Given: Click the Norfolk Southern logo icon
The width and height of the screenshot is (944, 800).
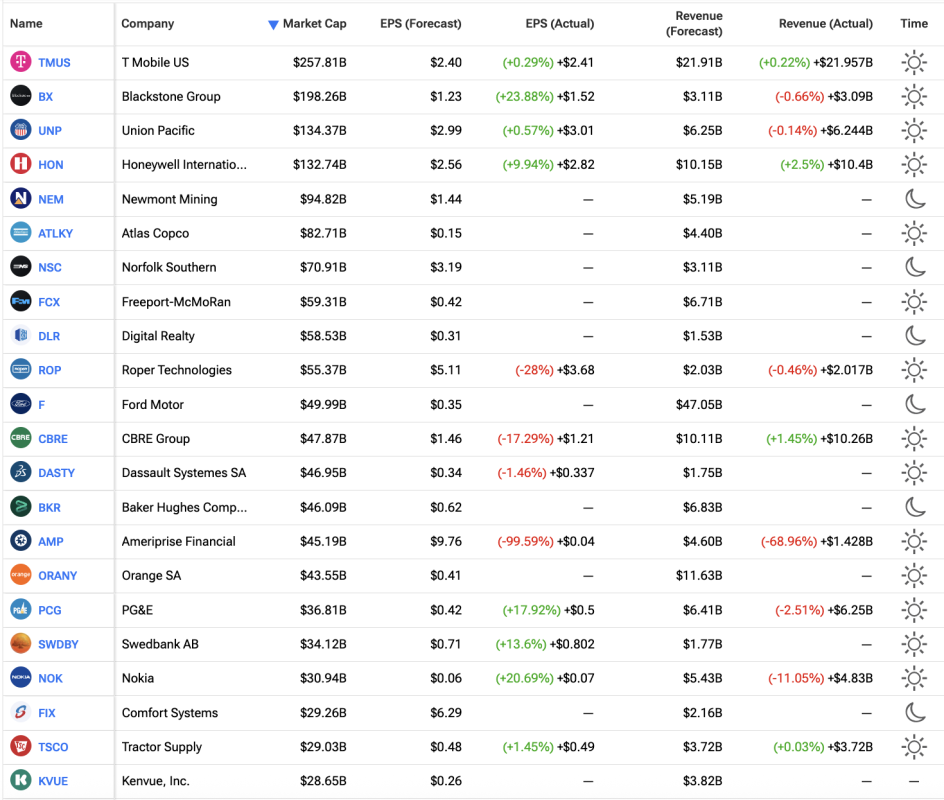Looking at the screenshot, I should [x=21, y=267].
